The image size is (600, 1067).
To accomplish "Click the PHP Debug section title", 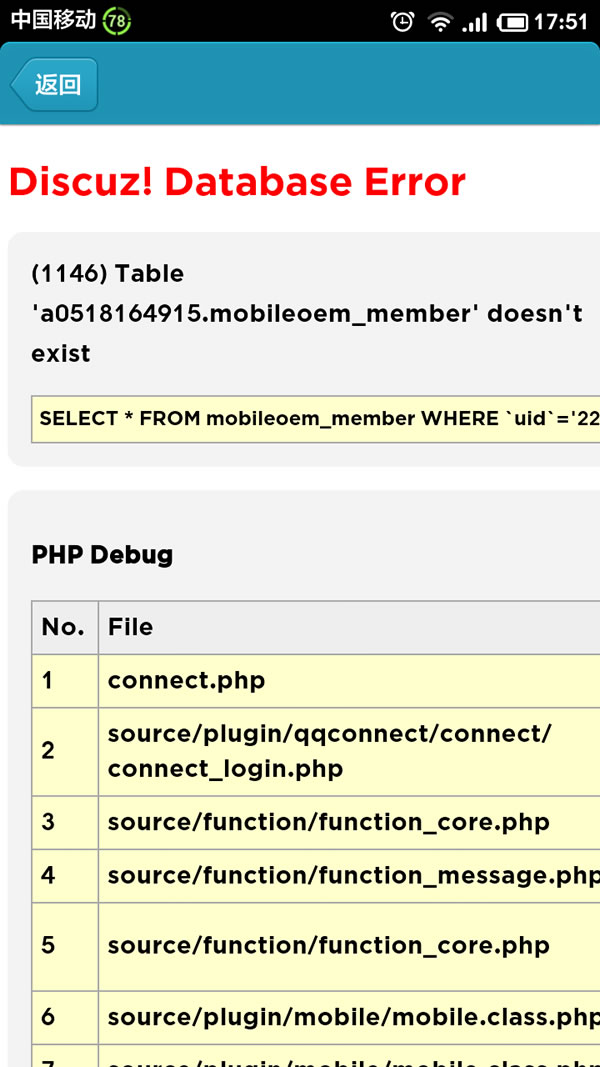I will [x=102, y=555].
